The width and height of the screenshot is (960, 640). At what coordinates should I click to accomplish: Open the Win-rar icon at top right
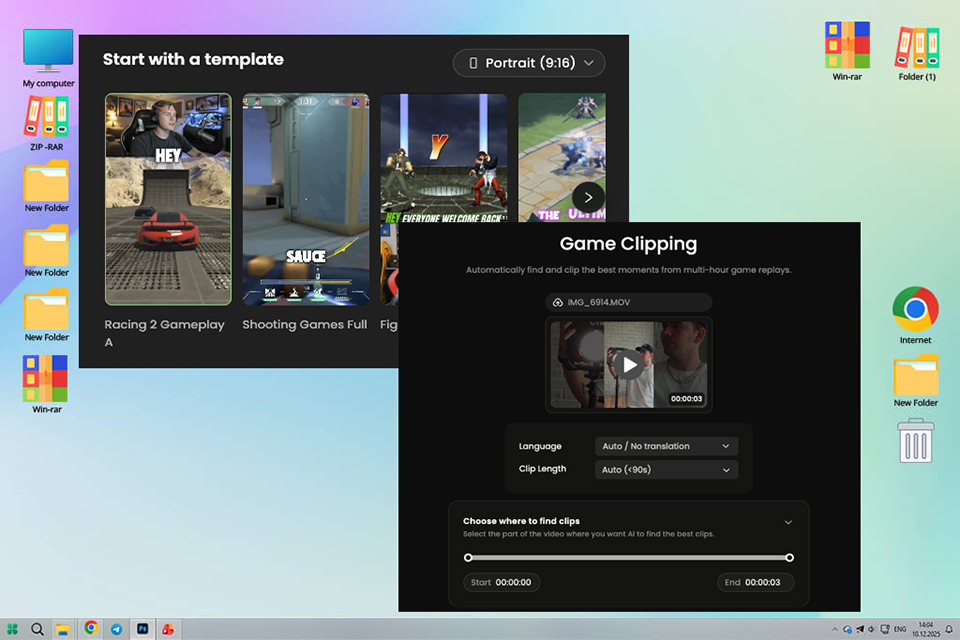847,51
